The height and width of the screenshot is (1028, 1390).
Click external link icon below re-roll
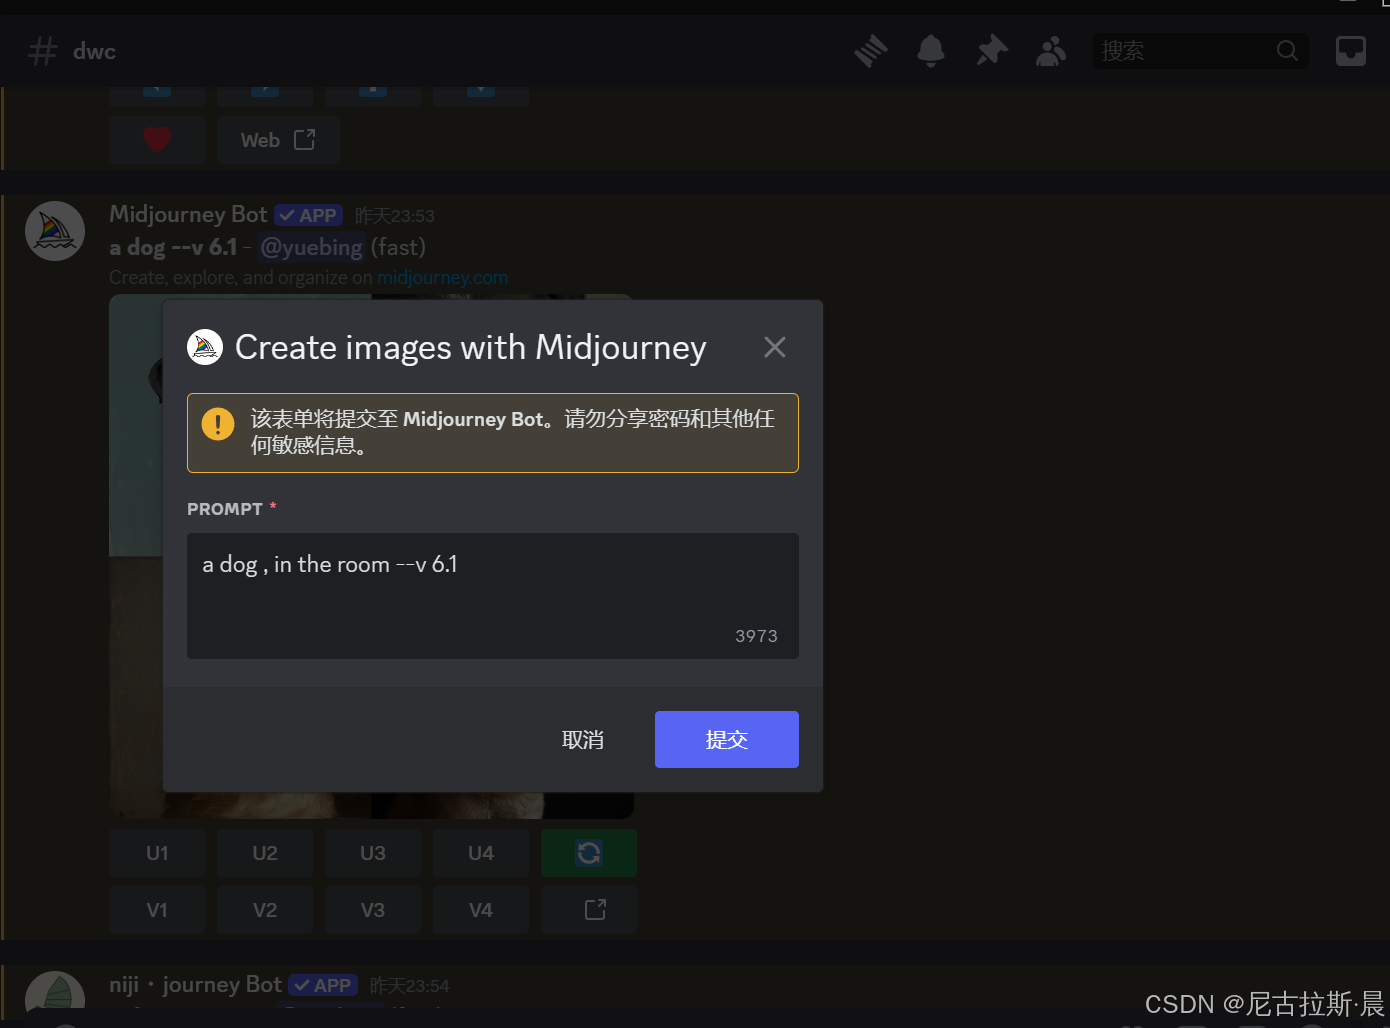tap(589, 910)
